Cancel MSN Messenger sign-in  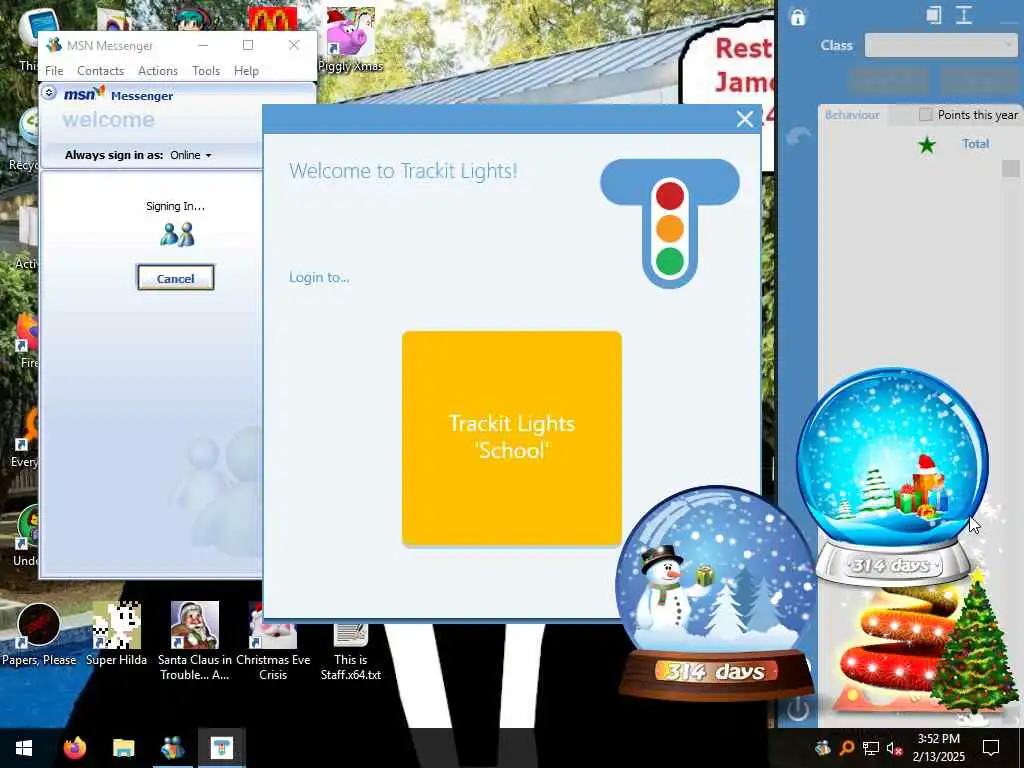(175, 278)
